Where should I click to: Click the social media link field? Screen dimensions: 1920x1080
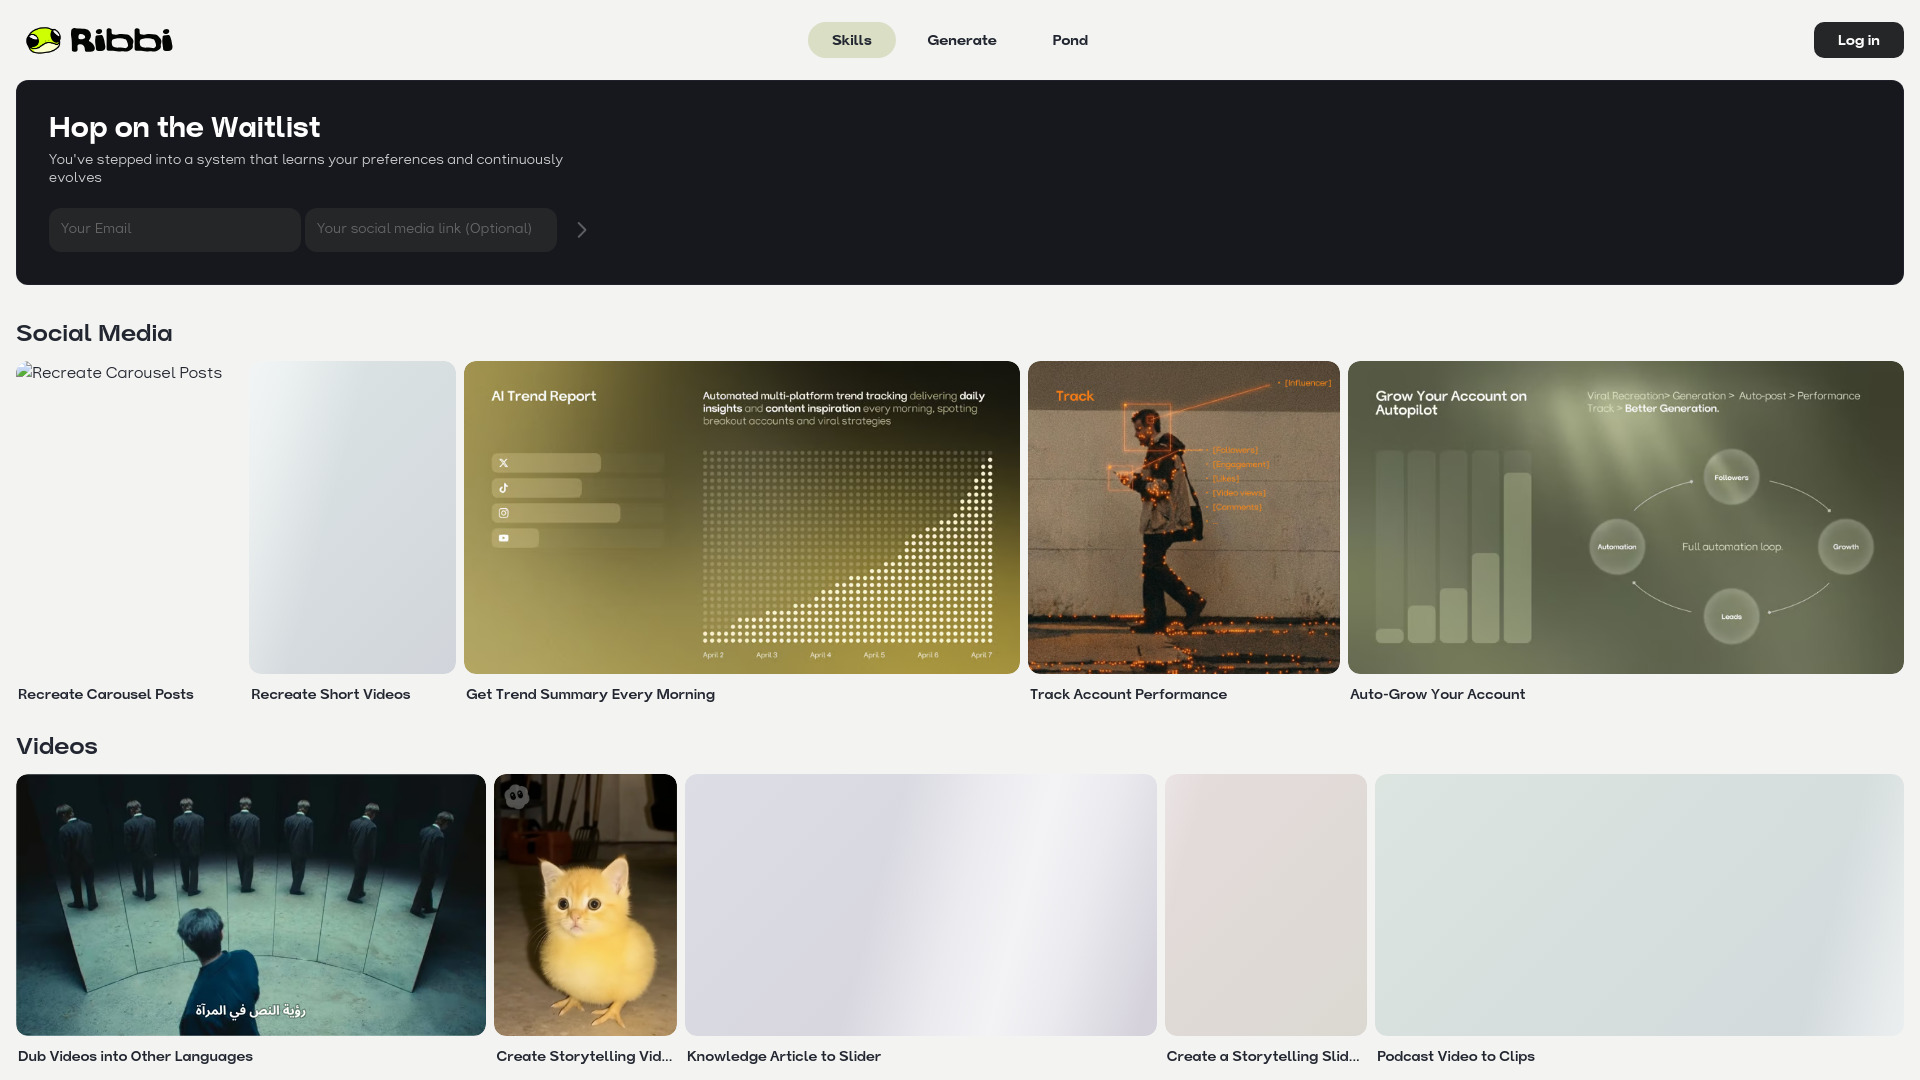point(430,230)
